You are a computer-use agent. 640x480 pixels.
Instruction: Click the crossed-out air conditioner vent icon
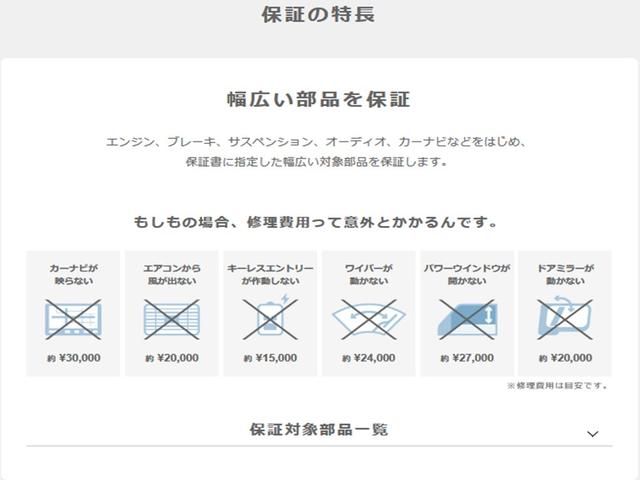171,320
